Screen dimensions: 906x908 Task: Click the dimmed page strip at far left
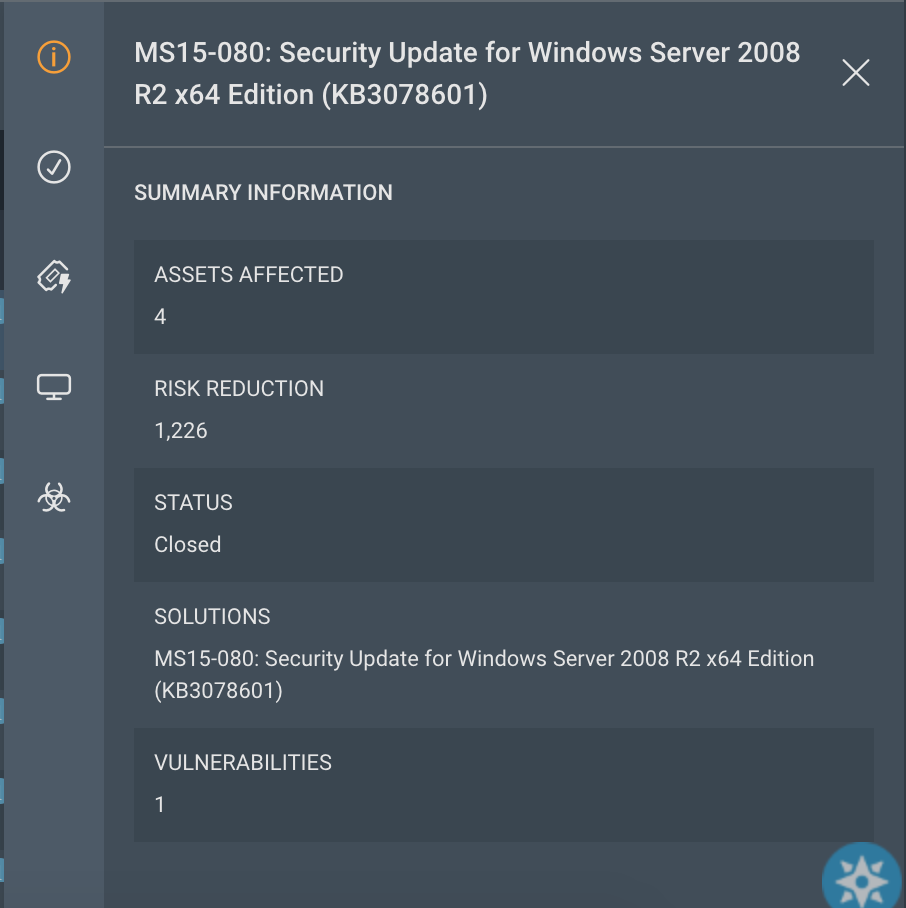point(2,450)
